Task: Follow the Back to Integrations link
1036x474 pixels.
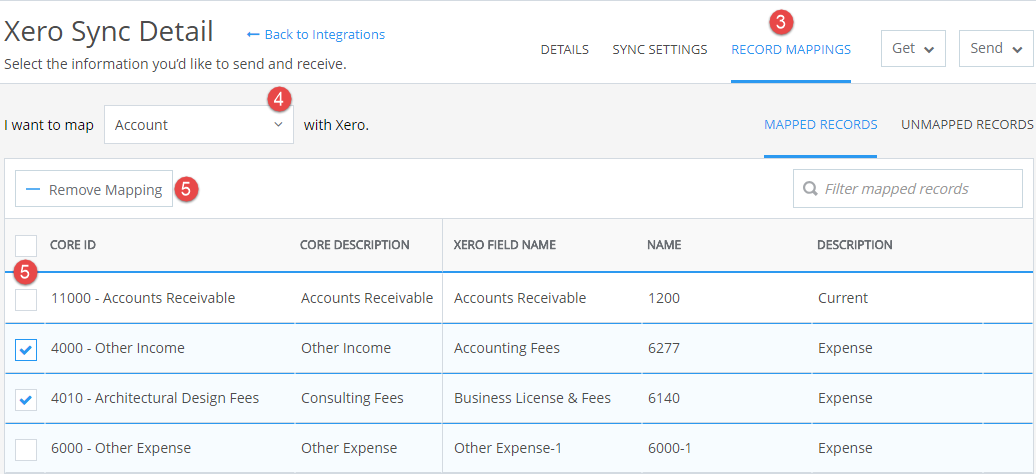Action: click(x=324, y=34)
